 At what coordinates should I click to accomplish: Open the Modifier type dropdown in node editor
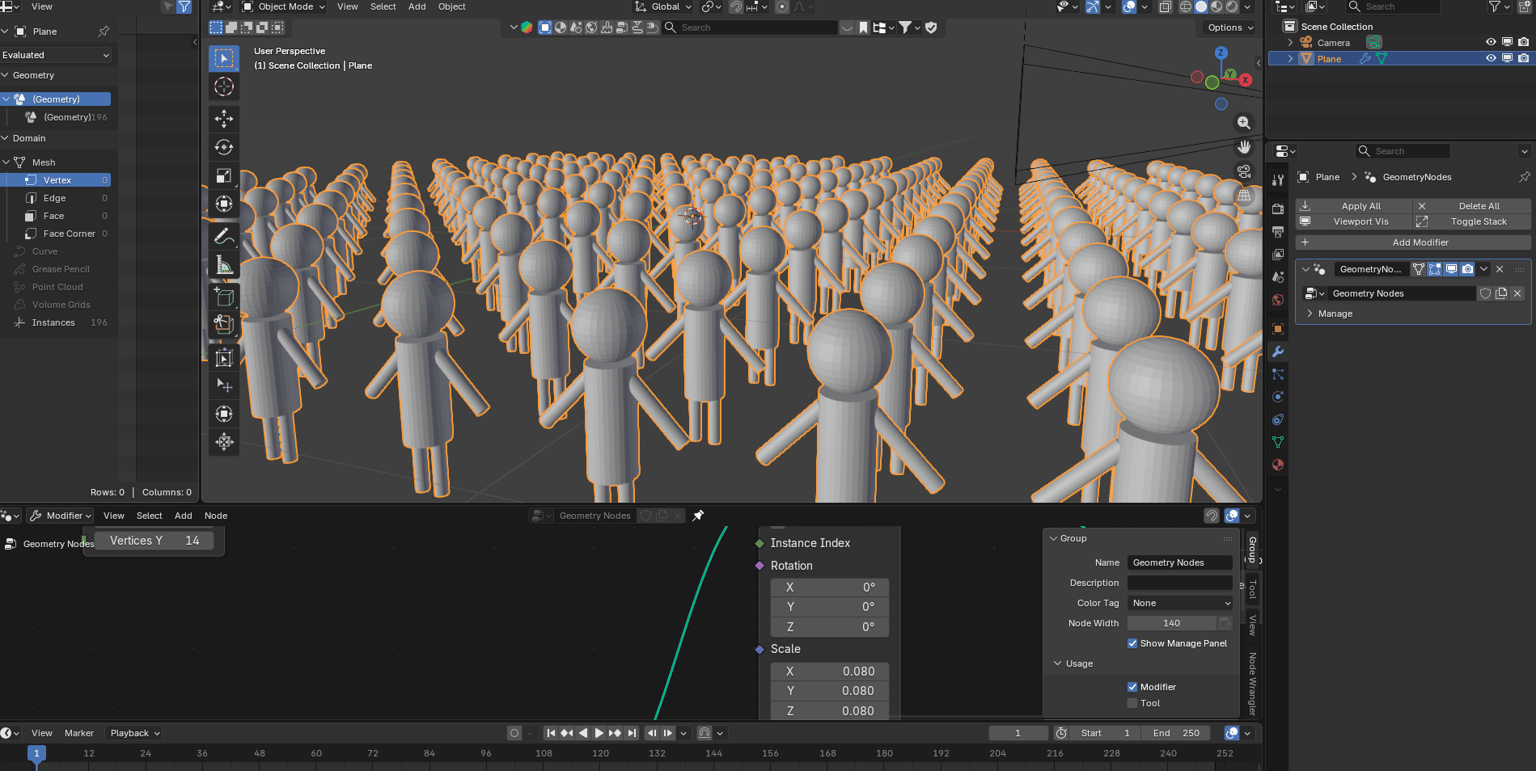pos(60,516)
